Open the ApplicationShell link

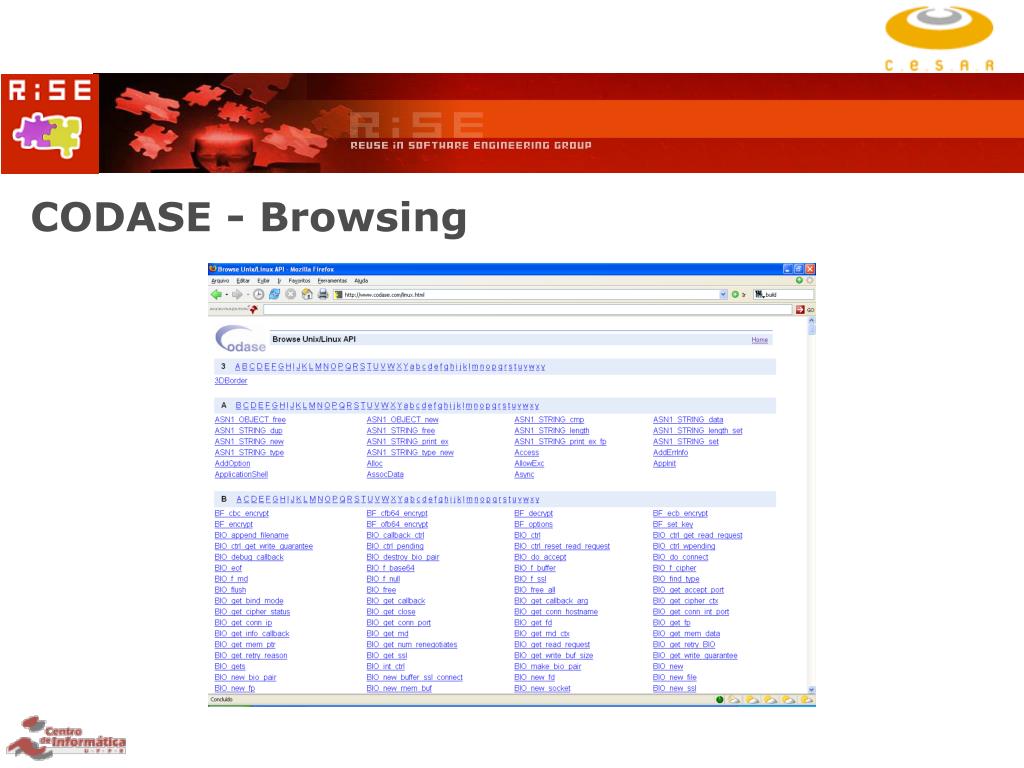pyautogui.click(x=241, y=475)
